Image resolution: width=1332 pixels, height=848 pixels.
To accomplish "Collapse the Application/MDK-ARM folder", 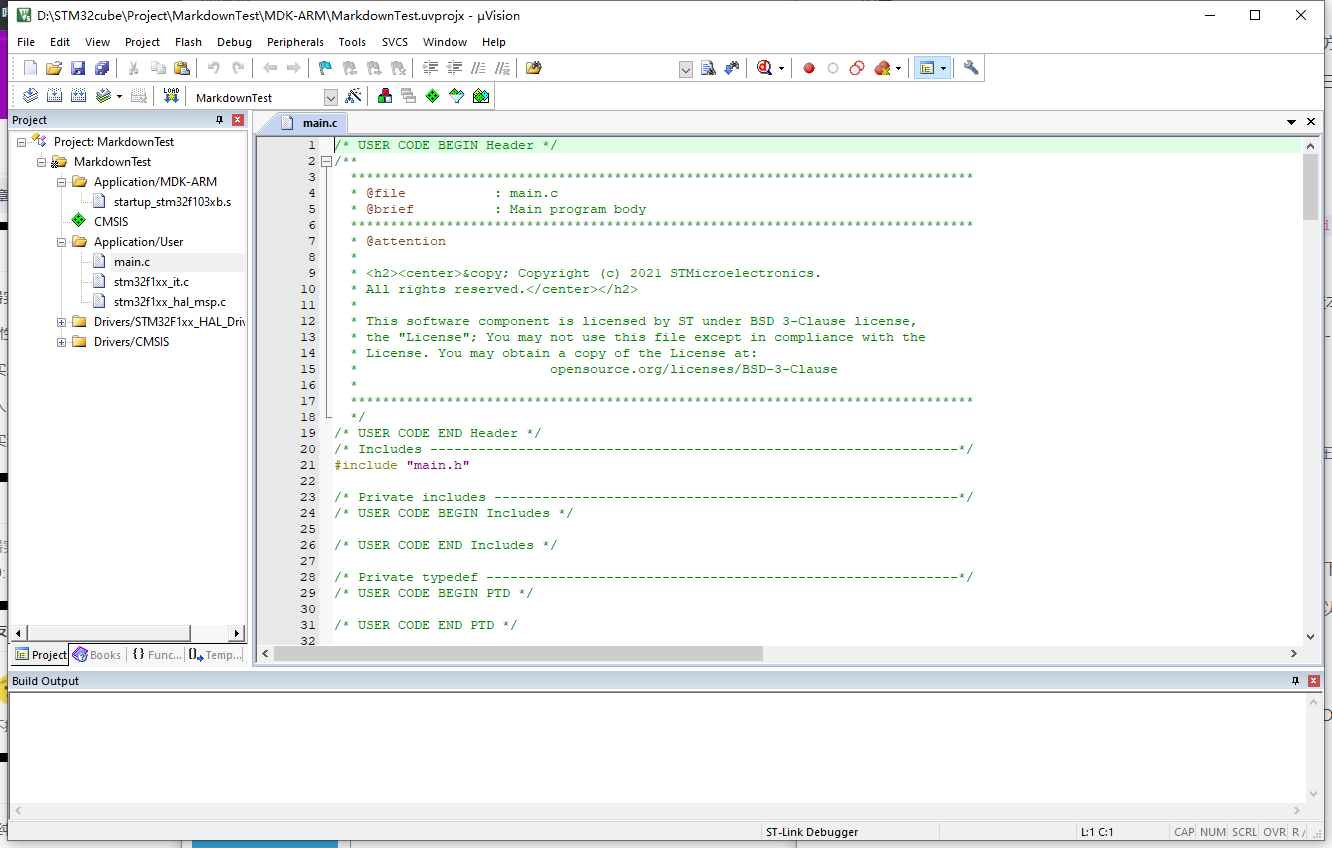I will pyautogui.click(x=62, y=182).
